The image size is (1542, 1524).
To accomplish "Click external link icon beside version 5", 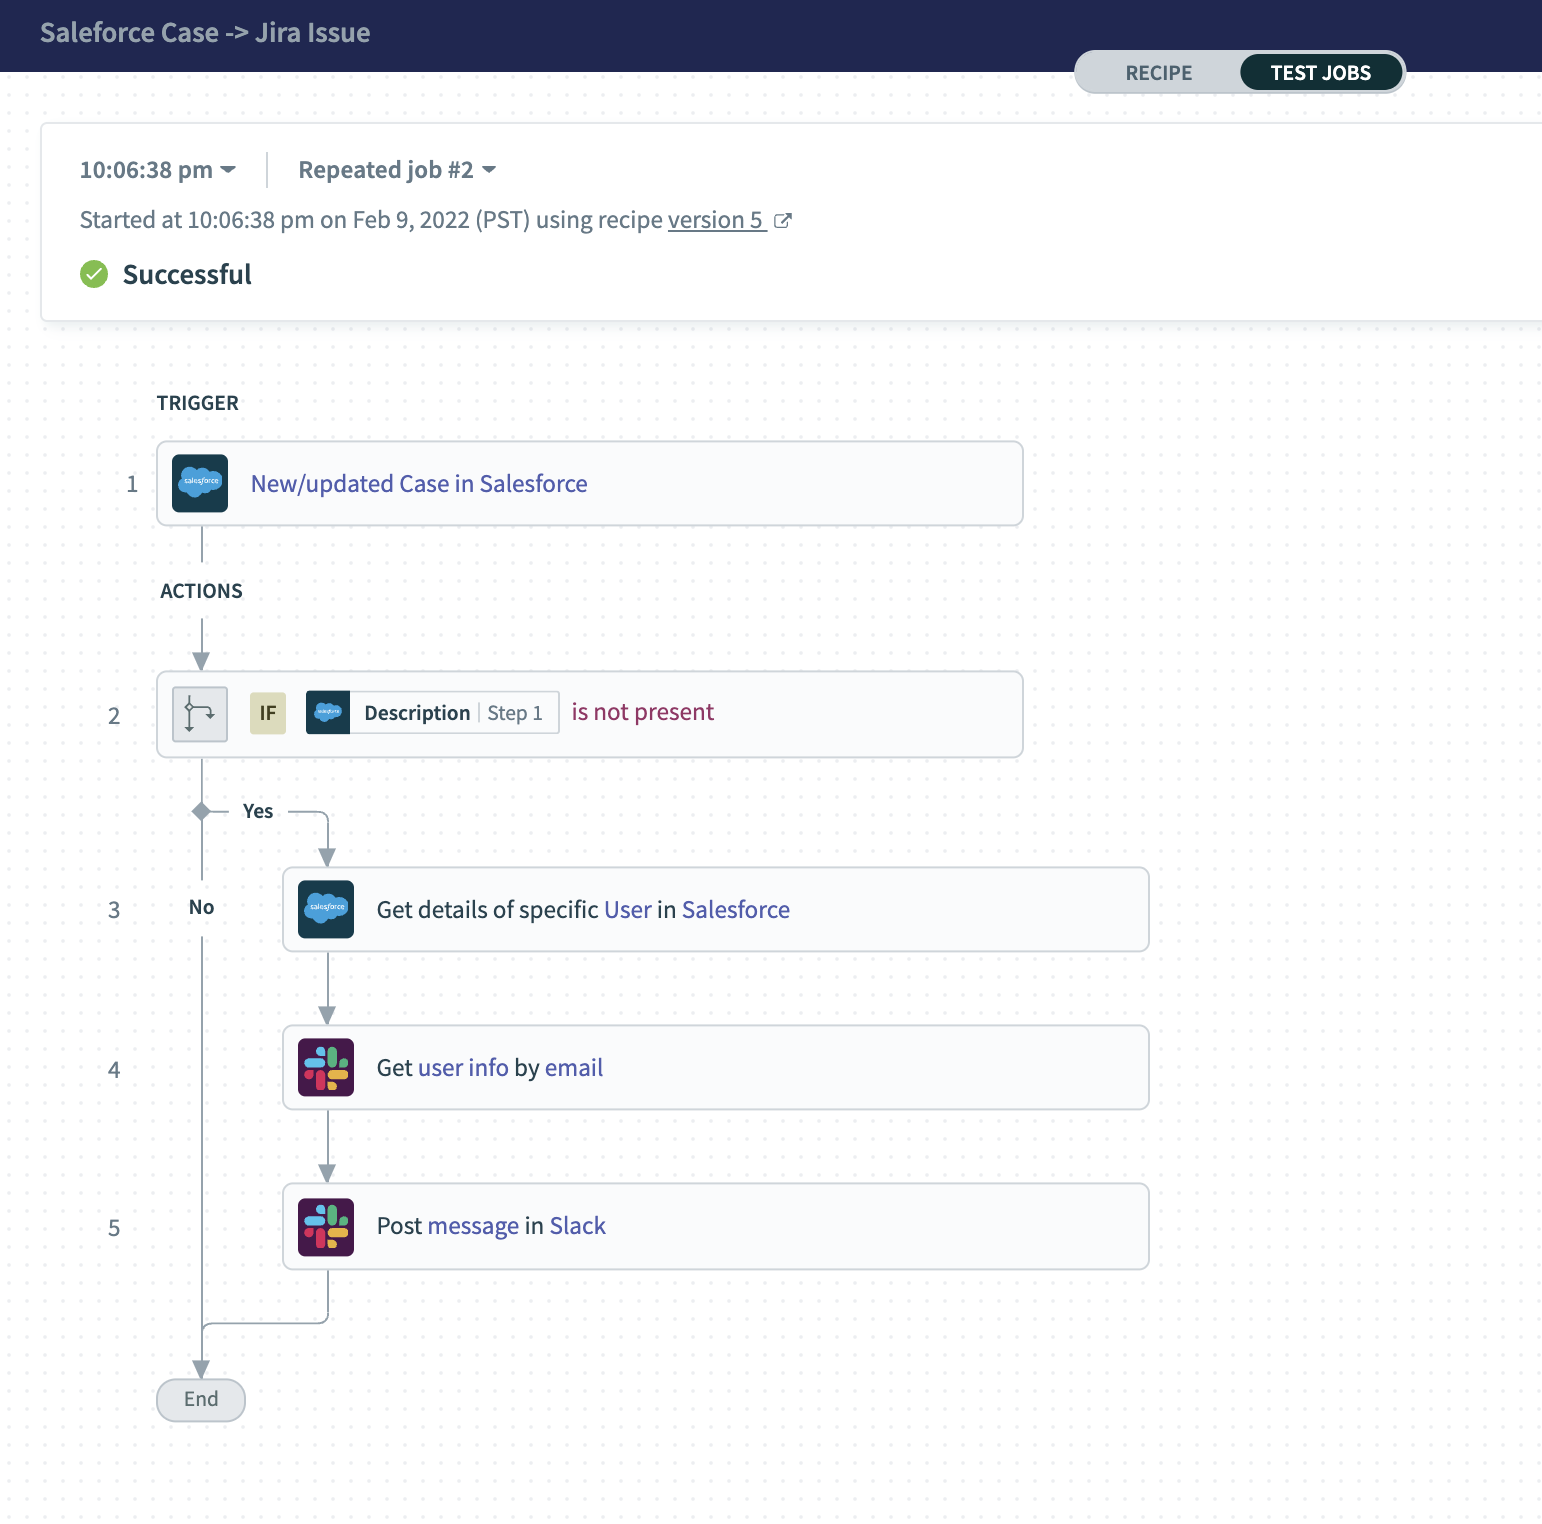I will pyautogui.click(x=783, y=221).
